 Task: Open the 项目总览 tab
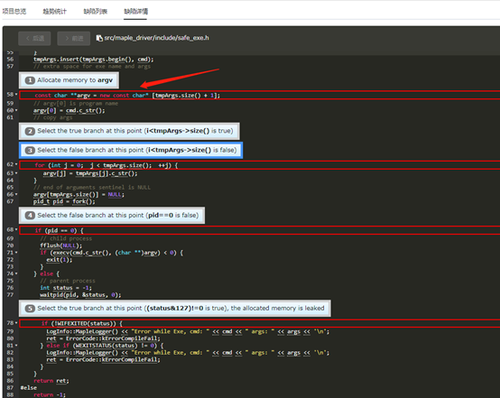tap(14, 11)
